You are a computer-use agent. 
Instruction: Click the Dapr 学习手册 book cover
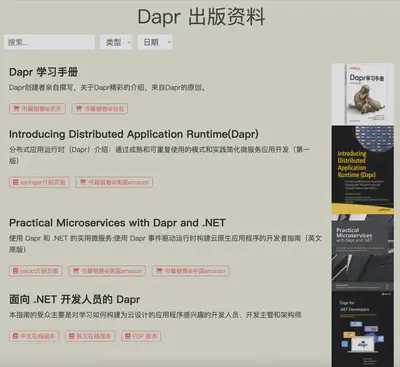pos(363,94)
